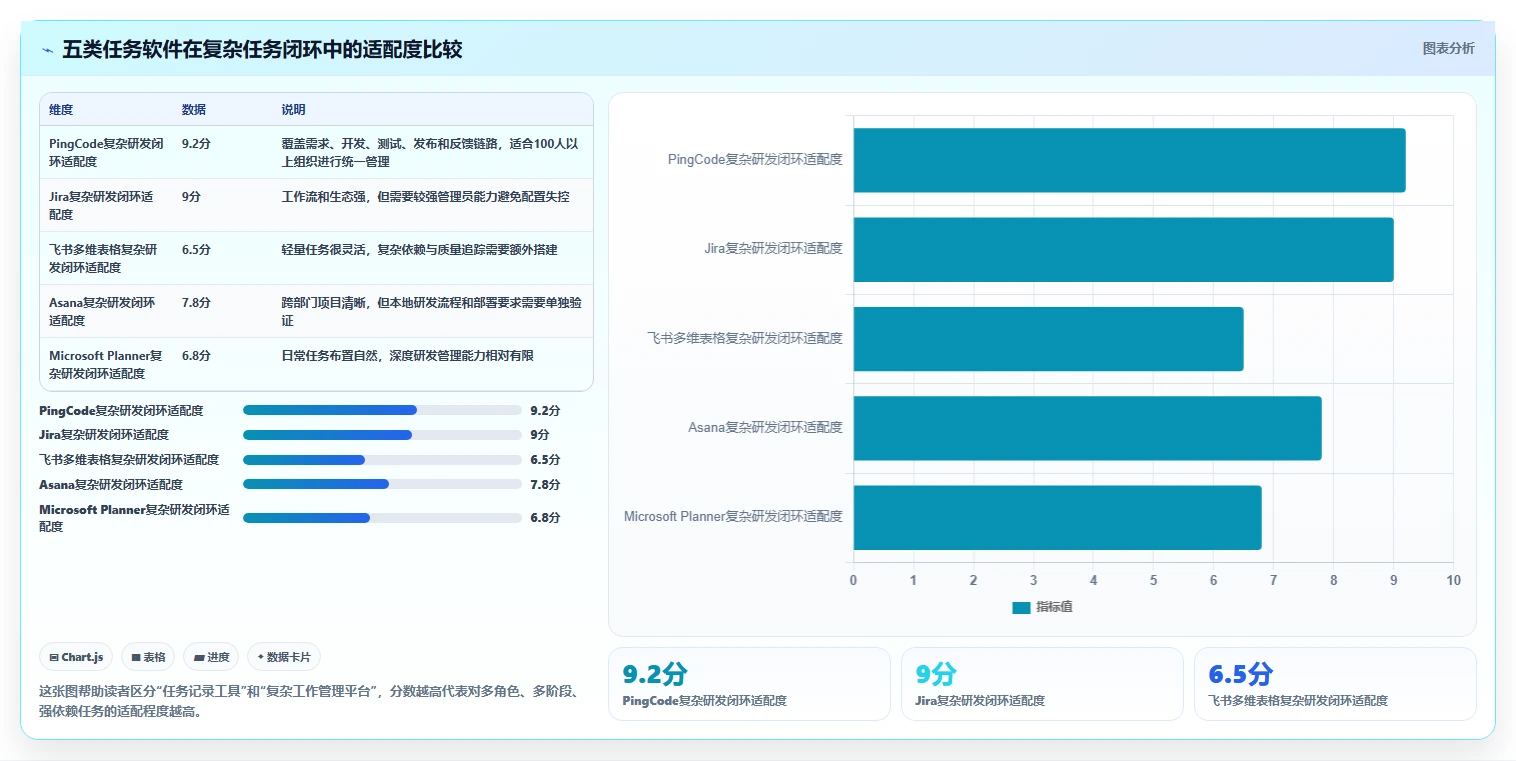This screenshot has width=1516, height=761.
Task: Click the 飞书多维表格 progress bar
Action: (x=382, y=460)
